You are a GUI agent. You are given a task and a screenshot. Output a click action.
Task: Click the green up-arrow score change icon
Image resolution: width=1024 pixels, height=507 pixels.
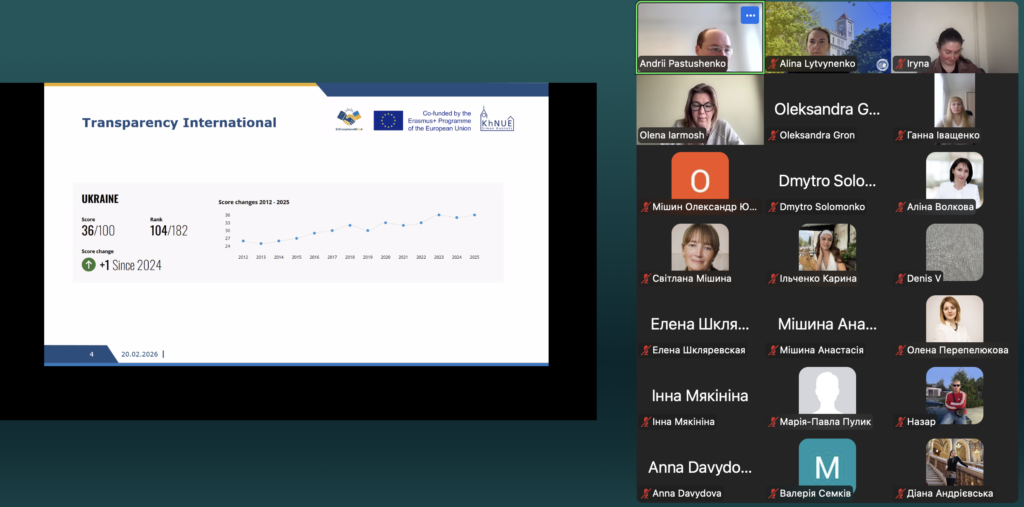89,265
